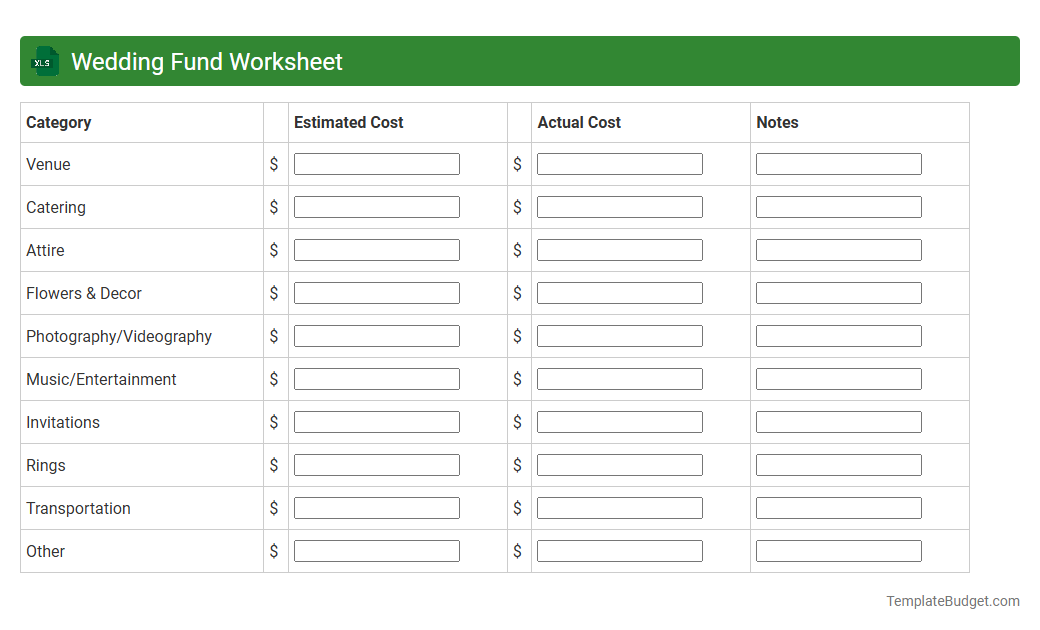
Task: Click the Actual Cost field for Venue
Action: click(x=619, y=163)
